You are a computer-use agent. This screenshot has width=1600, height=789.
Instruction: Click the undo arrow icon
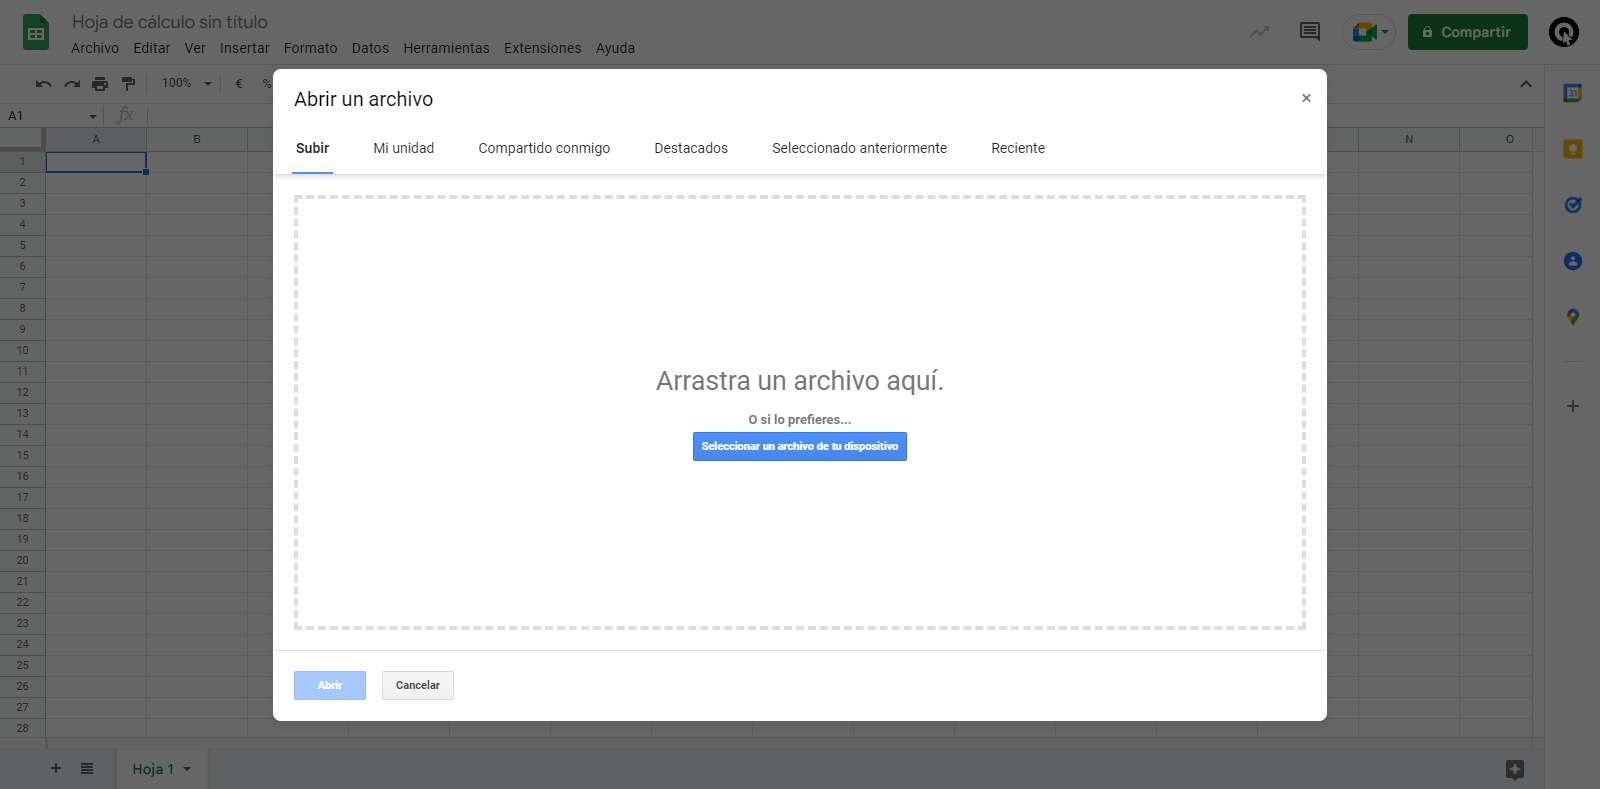coord(43,84)
